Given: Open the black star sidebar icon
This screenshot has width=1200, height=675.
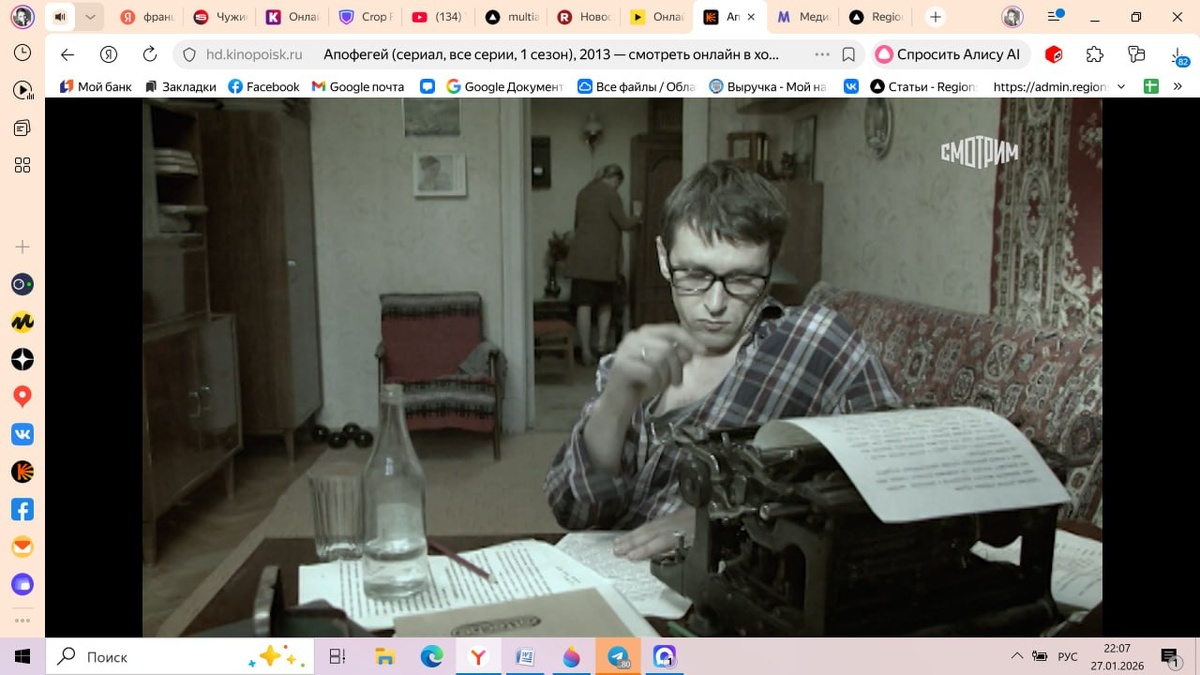Looking at the screenshot, I should [x=22, y=359].
